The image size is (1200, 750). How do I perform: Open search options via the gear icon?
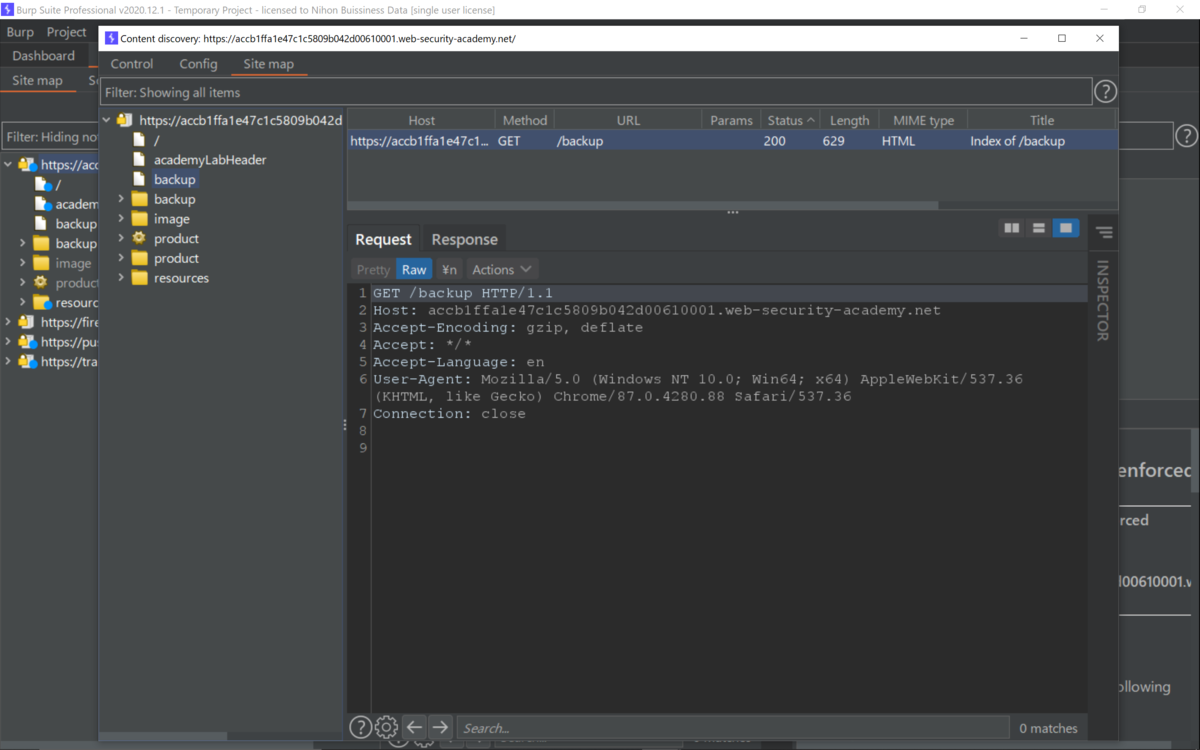[386, 727]
